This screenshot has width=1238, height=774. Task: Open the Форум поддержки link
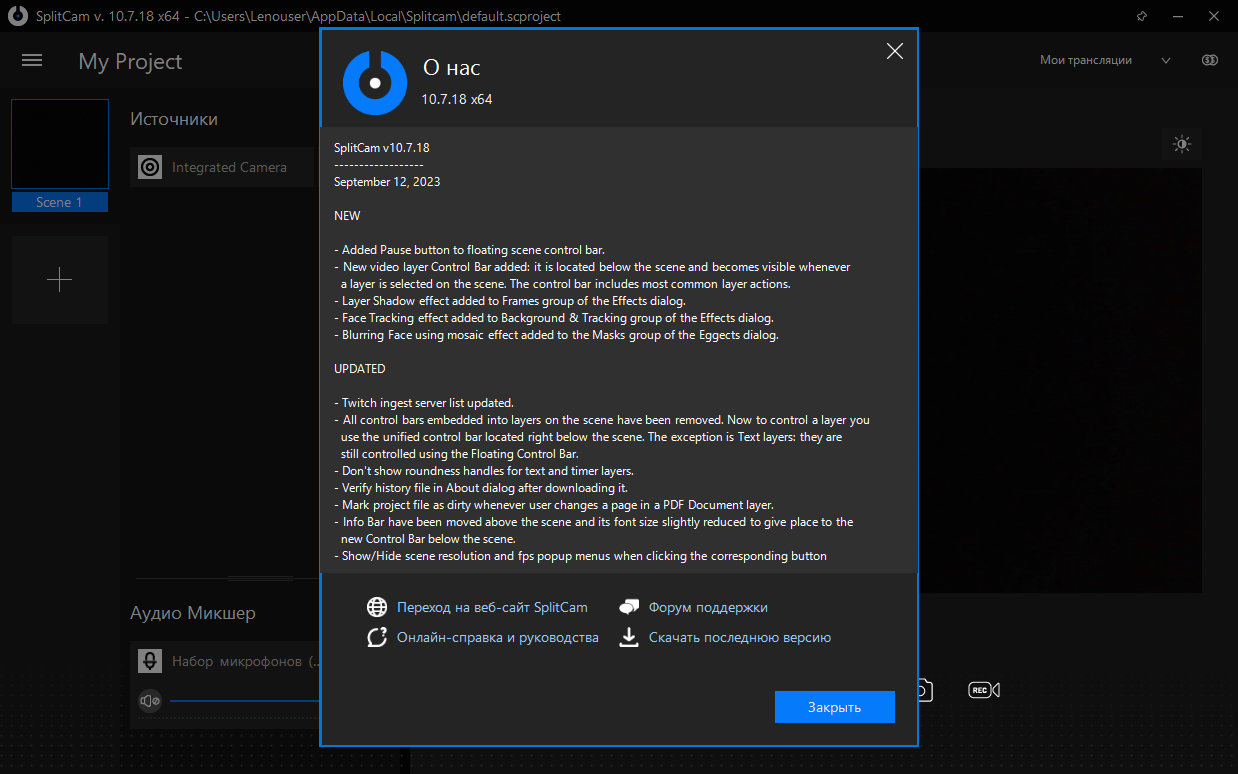pyautogui.click(x=708, y=607)
